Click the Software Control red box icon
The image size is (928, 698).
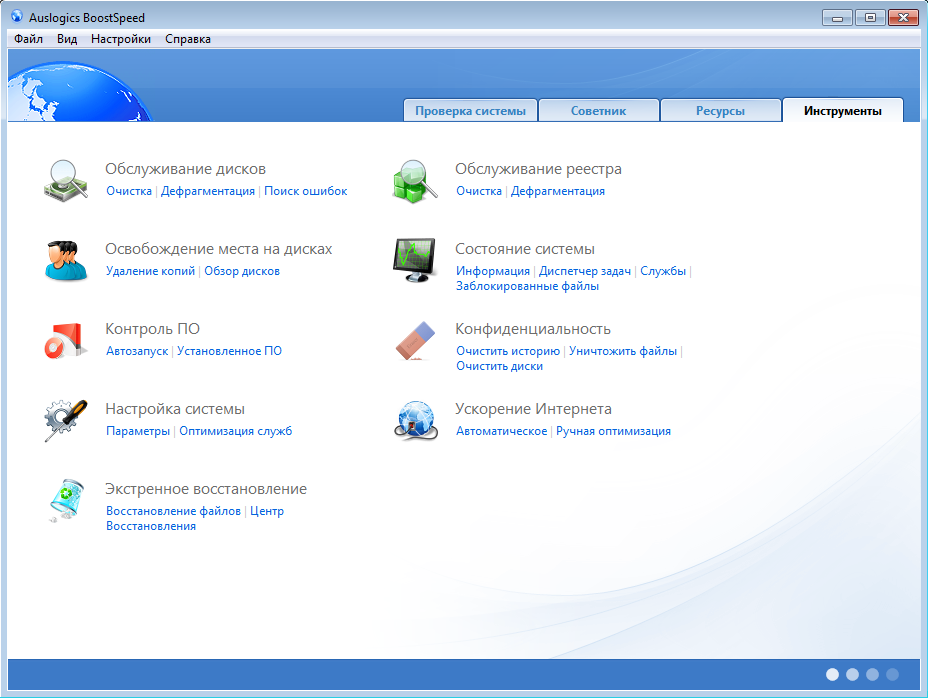66,340
